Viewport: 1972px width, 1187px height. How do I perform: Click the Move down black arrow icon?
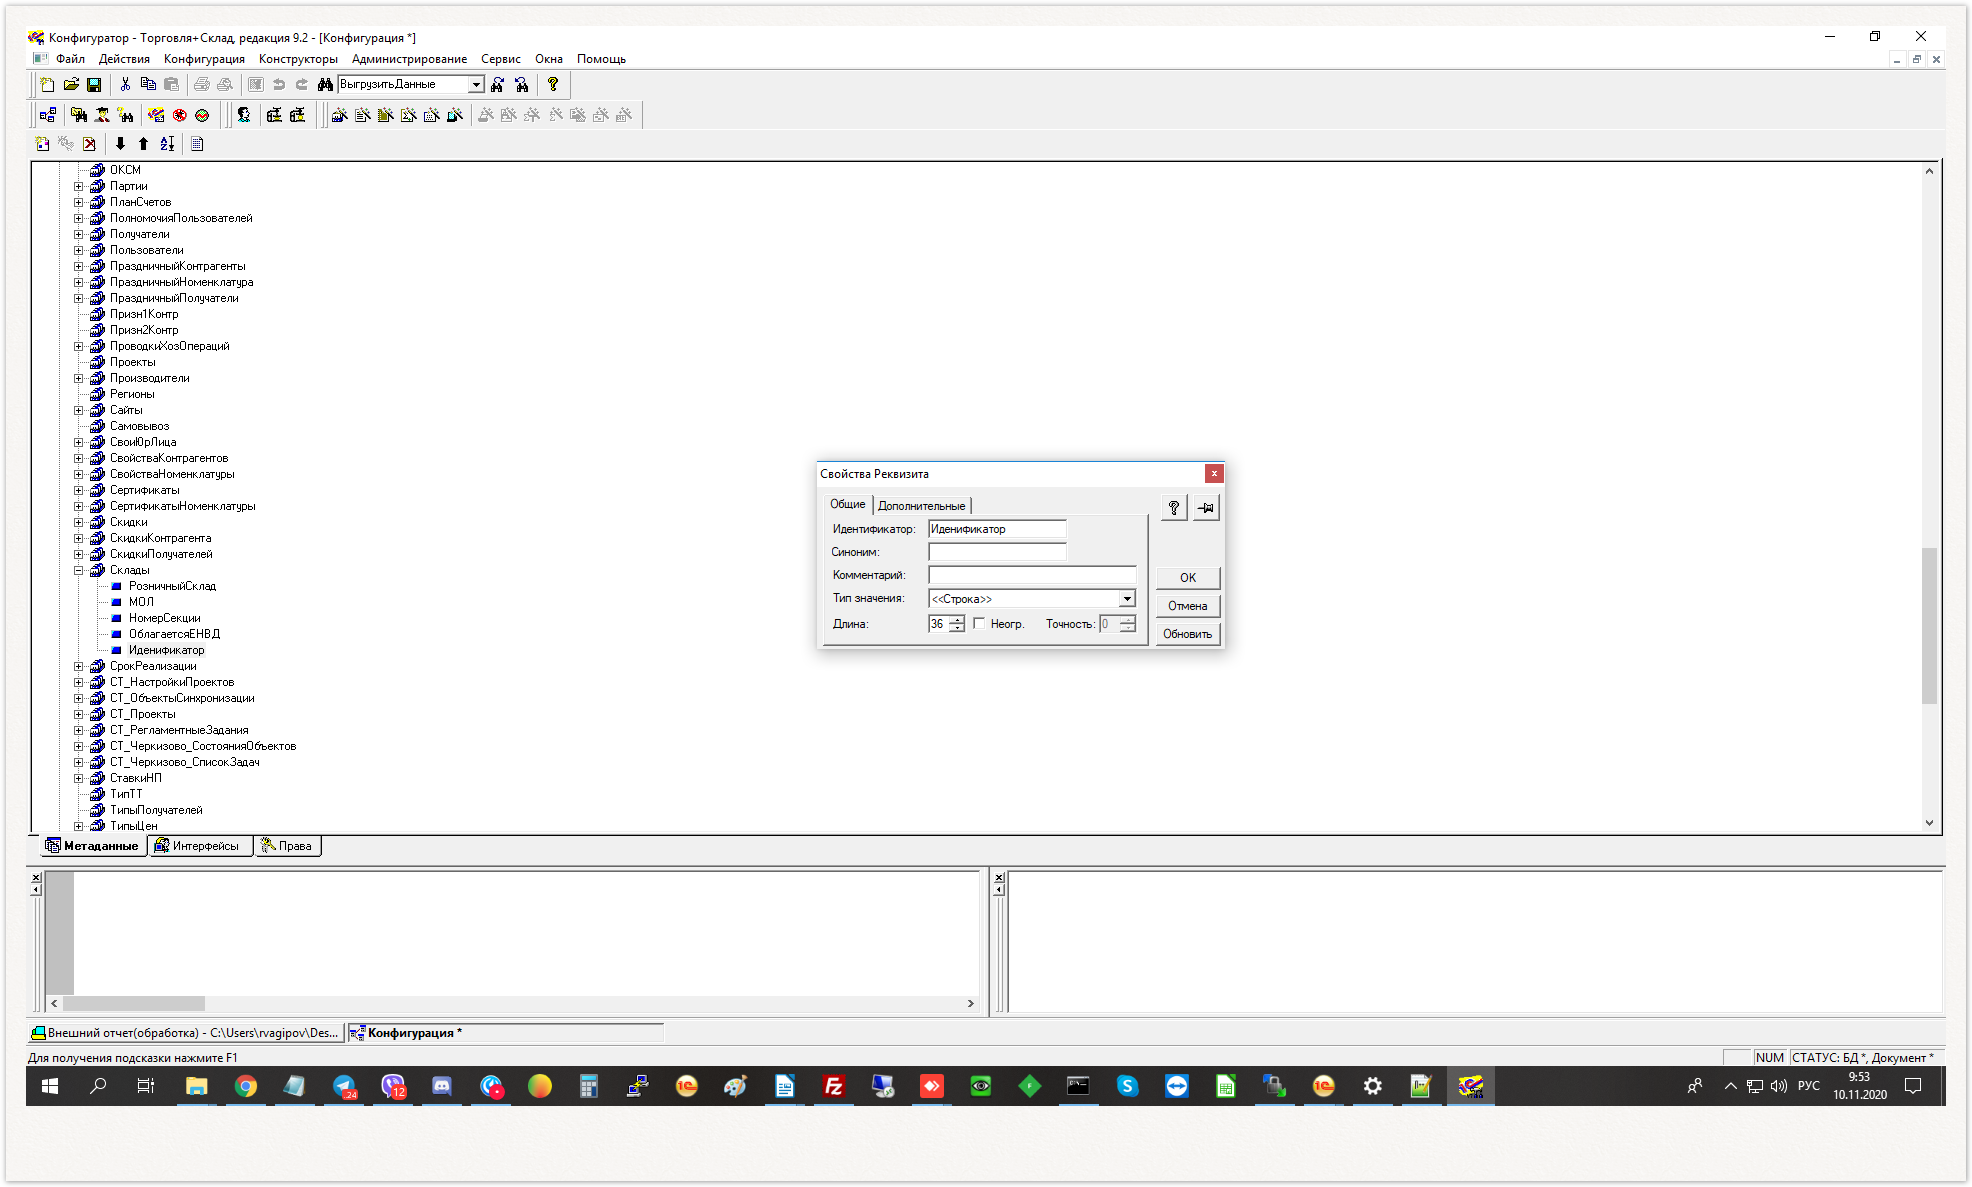click(x=121, y=144)
